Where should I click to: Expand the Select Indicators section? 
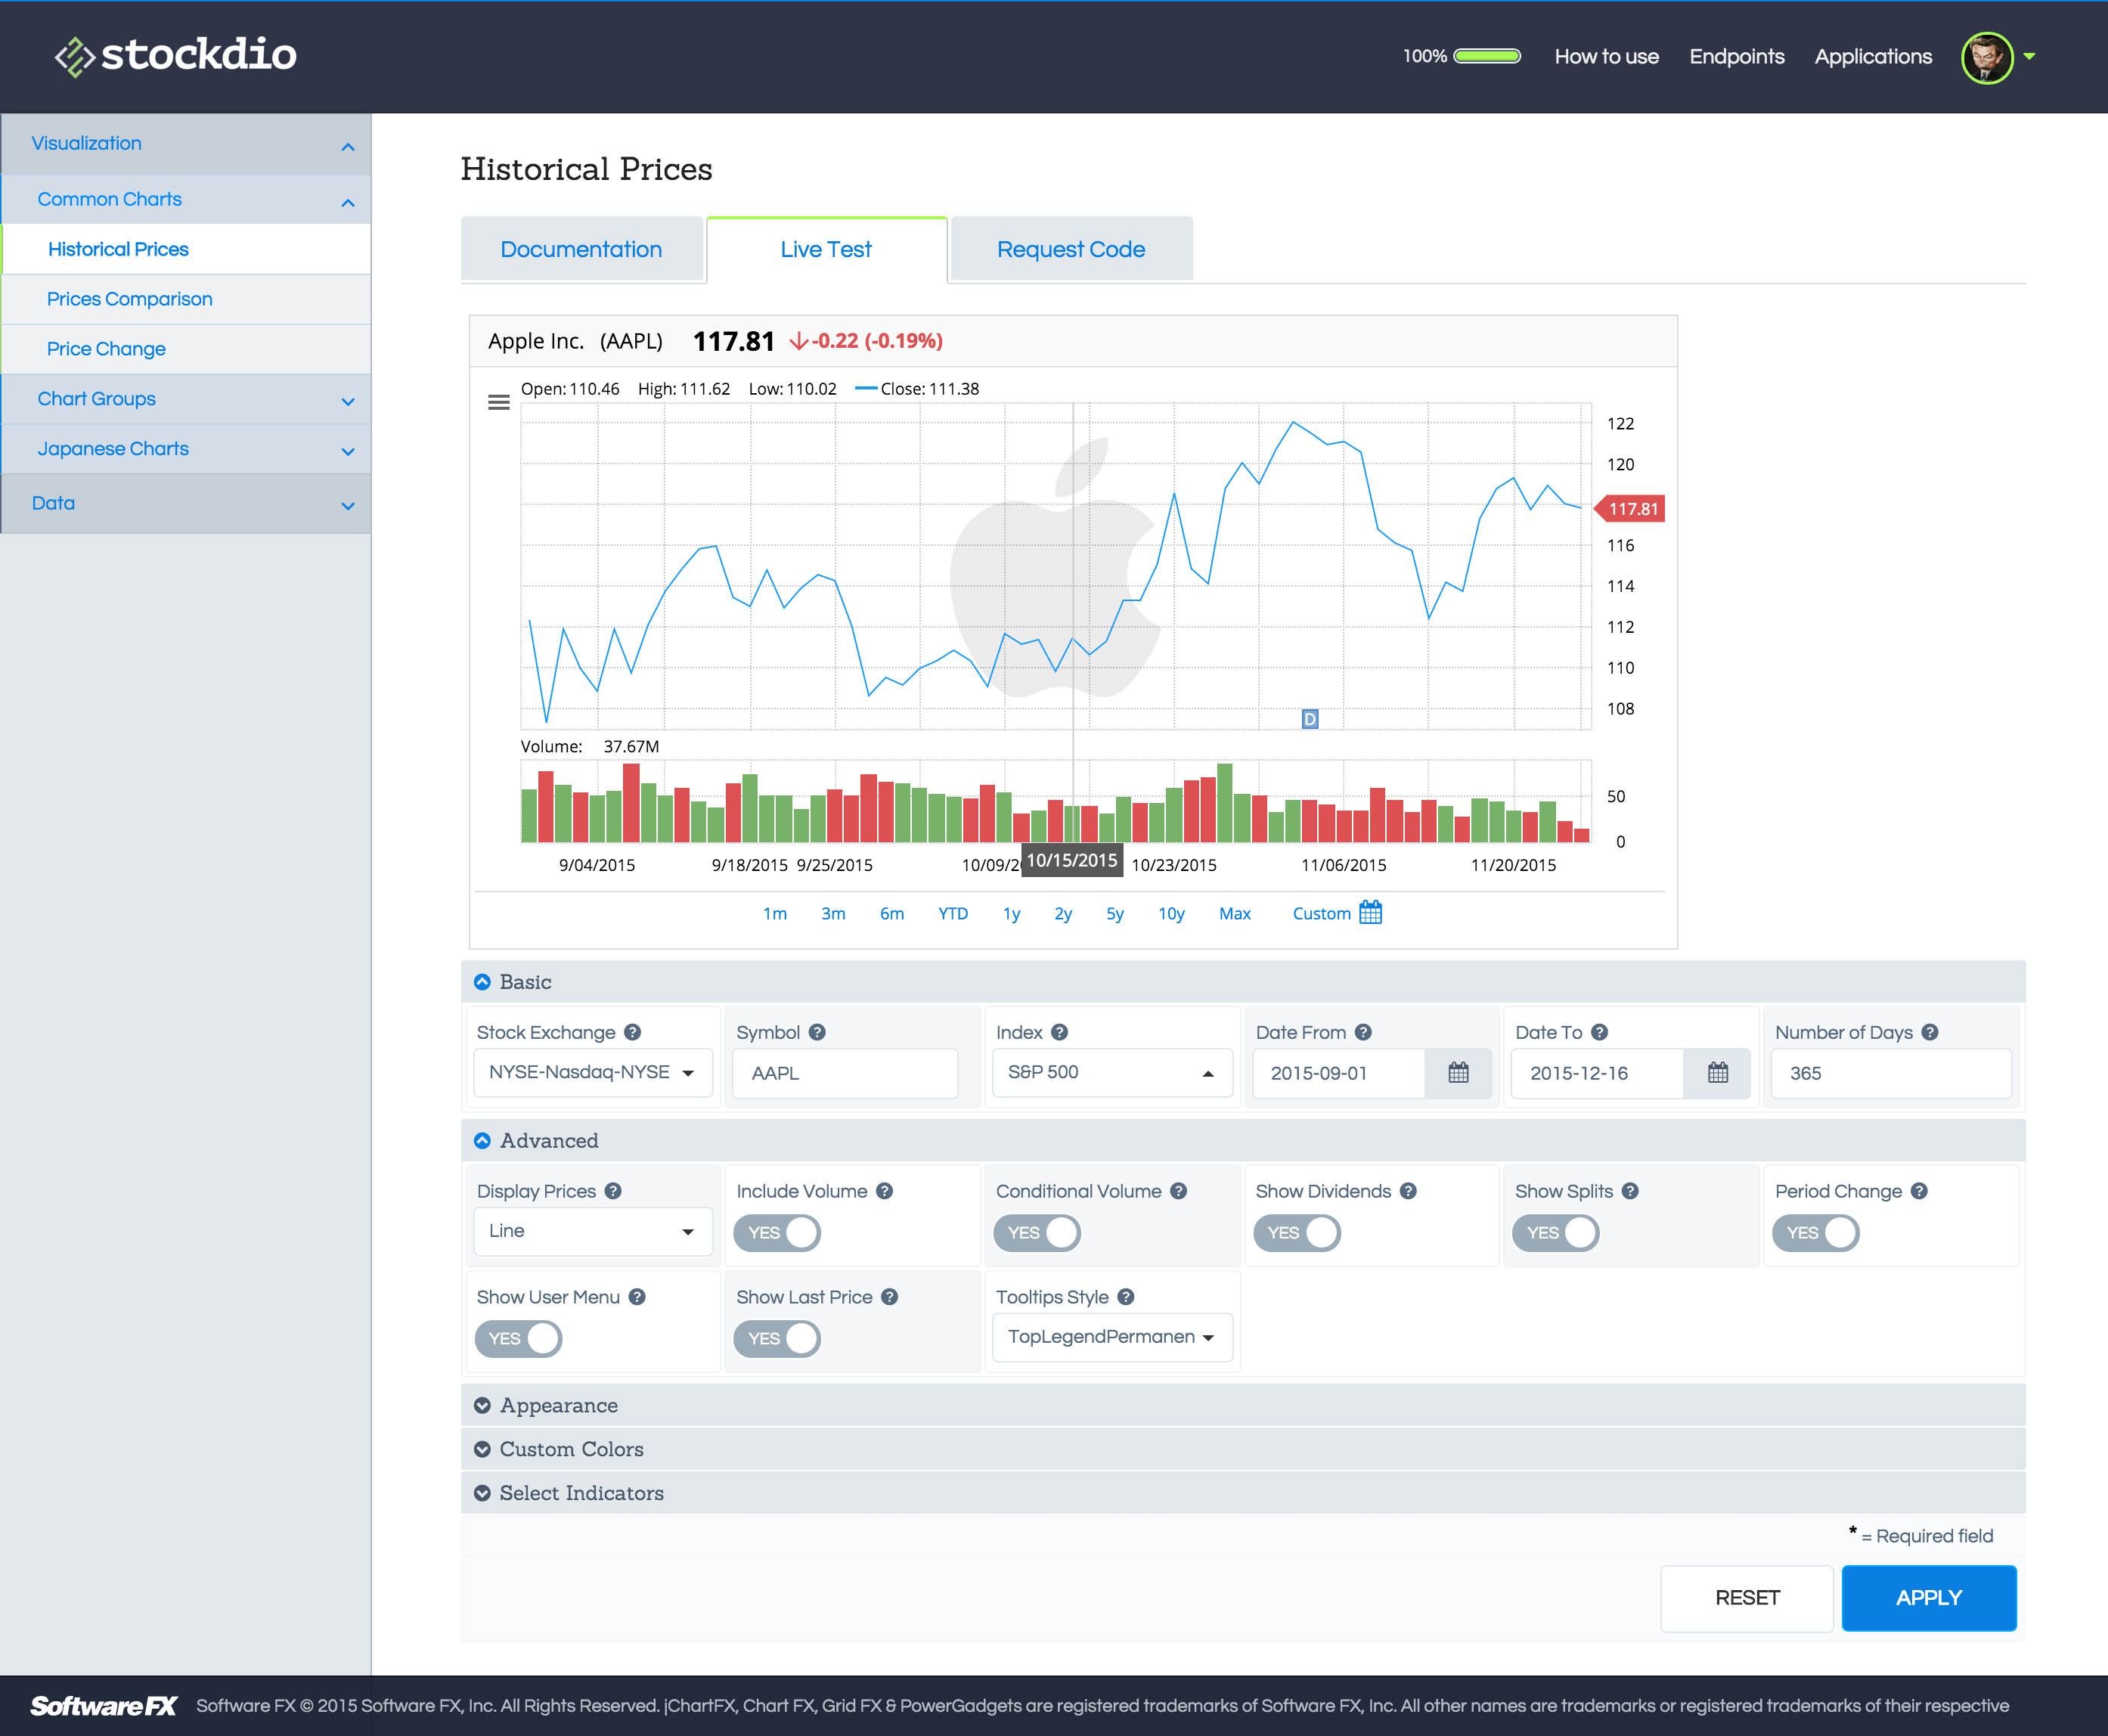[1243, 1493]
